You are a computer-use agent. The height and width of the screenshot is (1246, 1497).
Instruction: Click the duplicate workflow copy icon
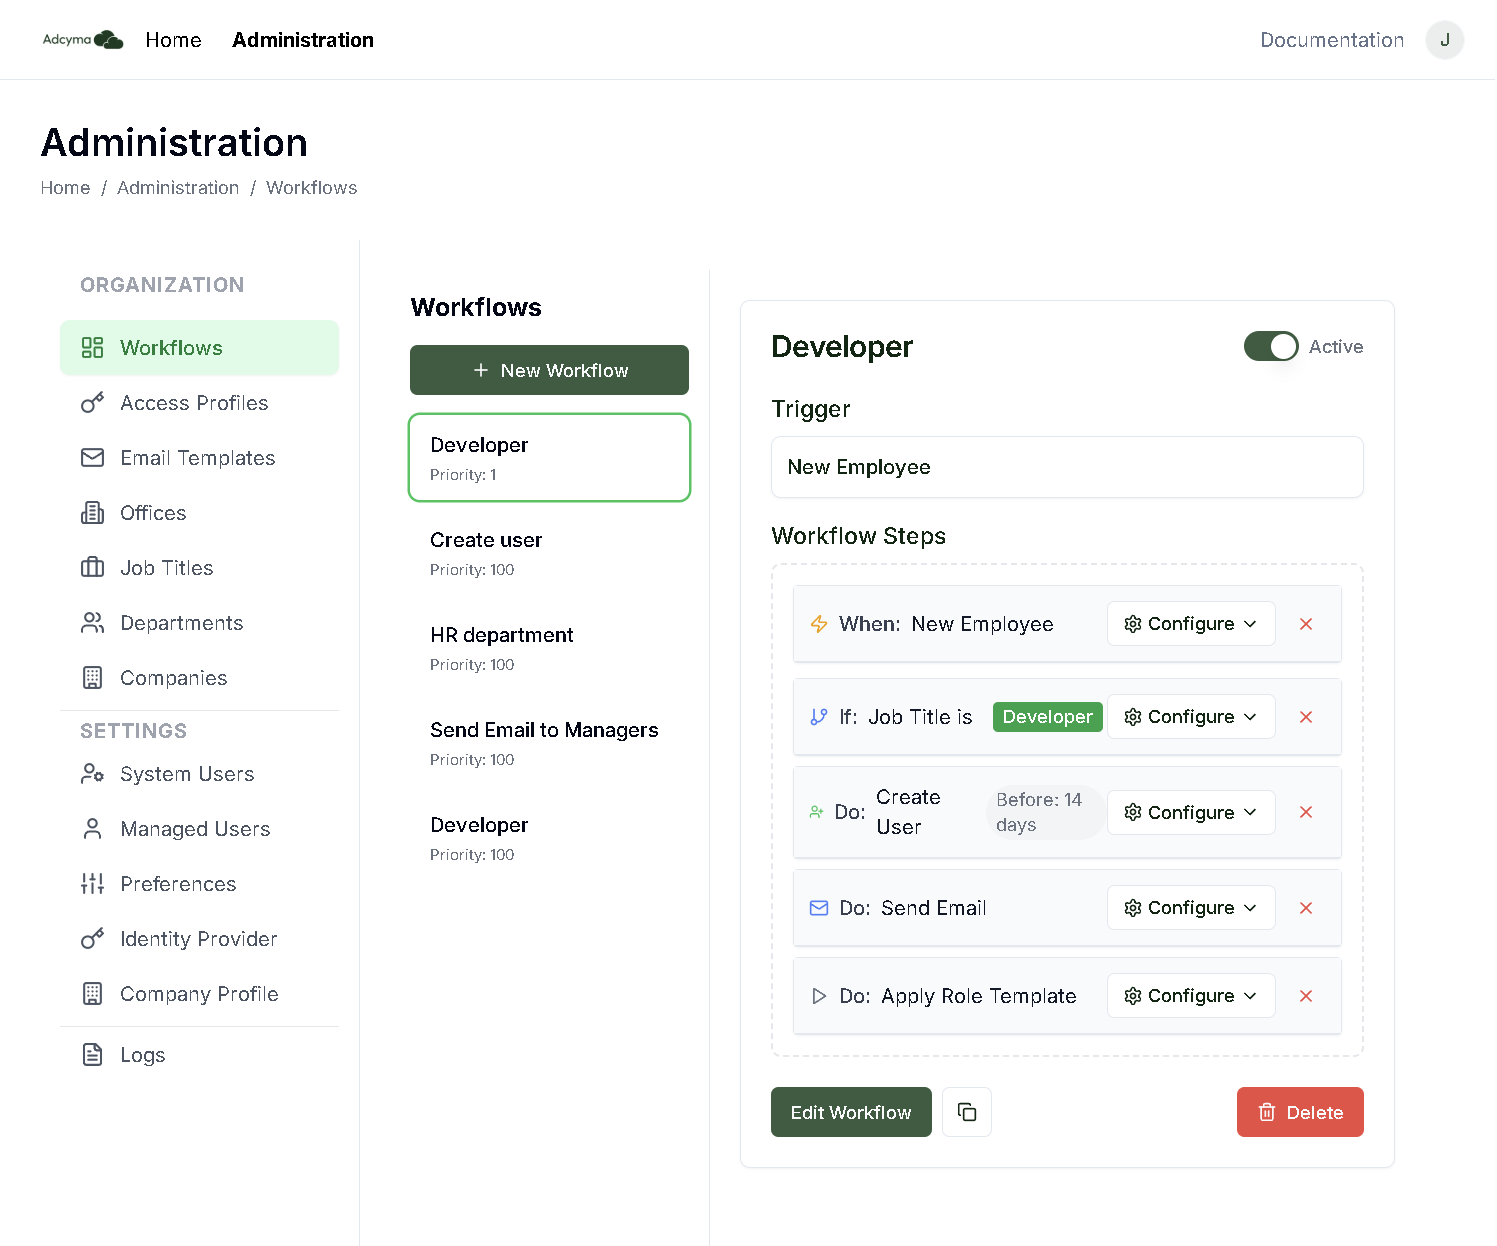coord(966,1112)
